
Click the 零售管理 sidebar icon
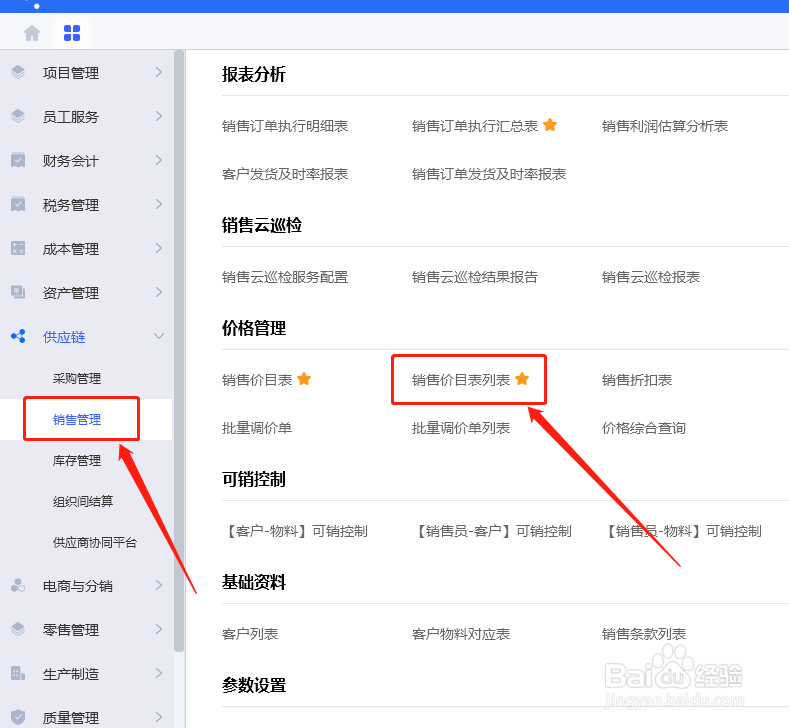point(18,629)
